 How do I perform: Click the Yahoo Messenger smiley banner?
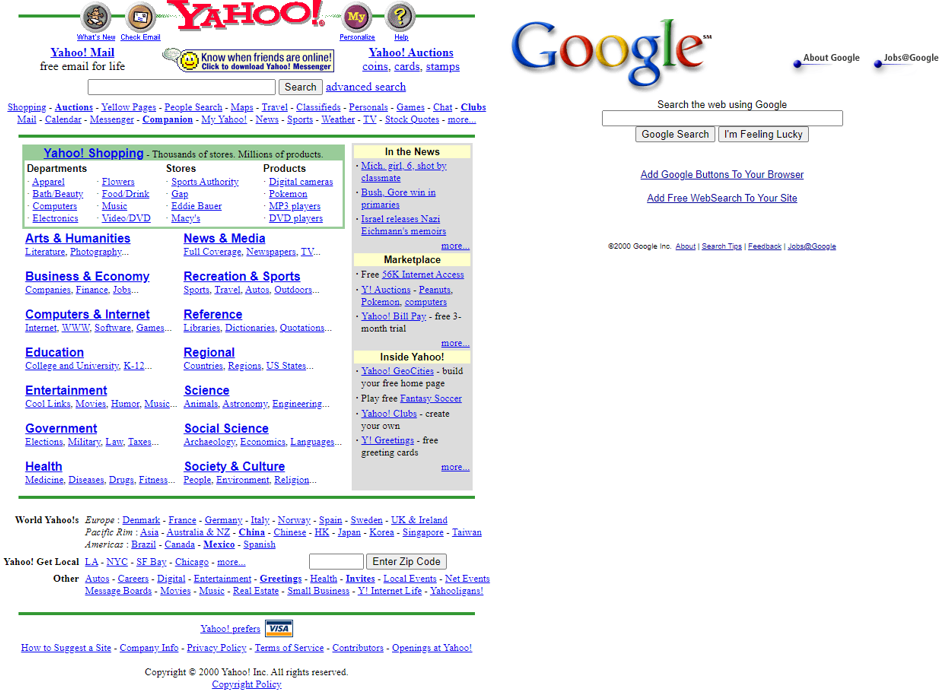248,61
